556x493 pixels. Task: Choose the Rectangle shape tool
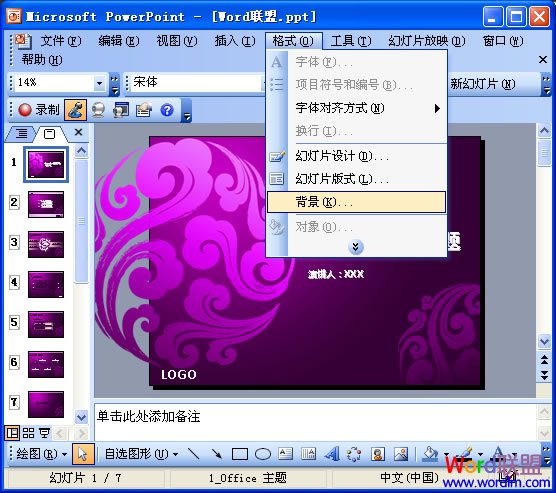pyautogui.click(x=240, y=454)
